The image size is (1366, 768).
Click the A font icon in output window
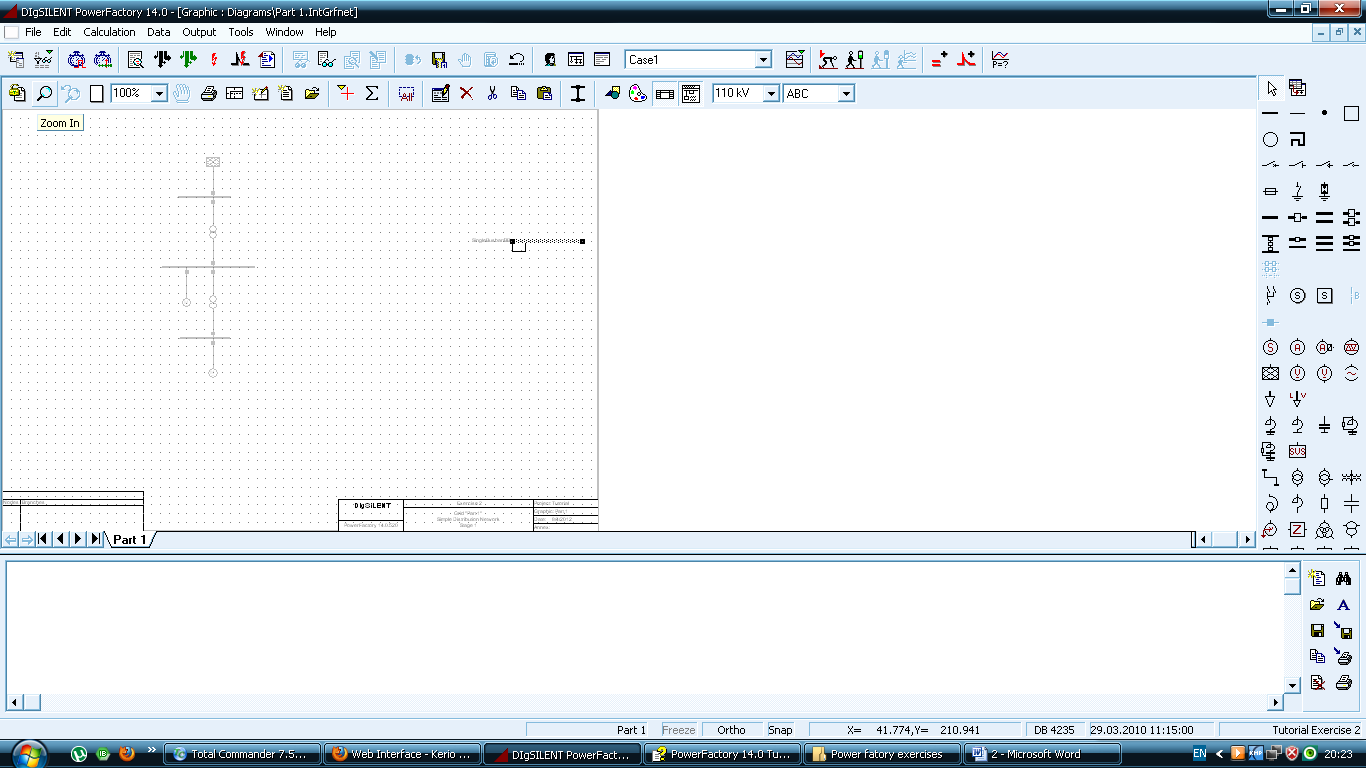(x=1343, y=605)
